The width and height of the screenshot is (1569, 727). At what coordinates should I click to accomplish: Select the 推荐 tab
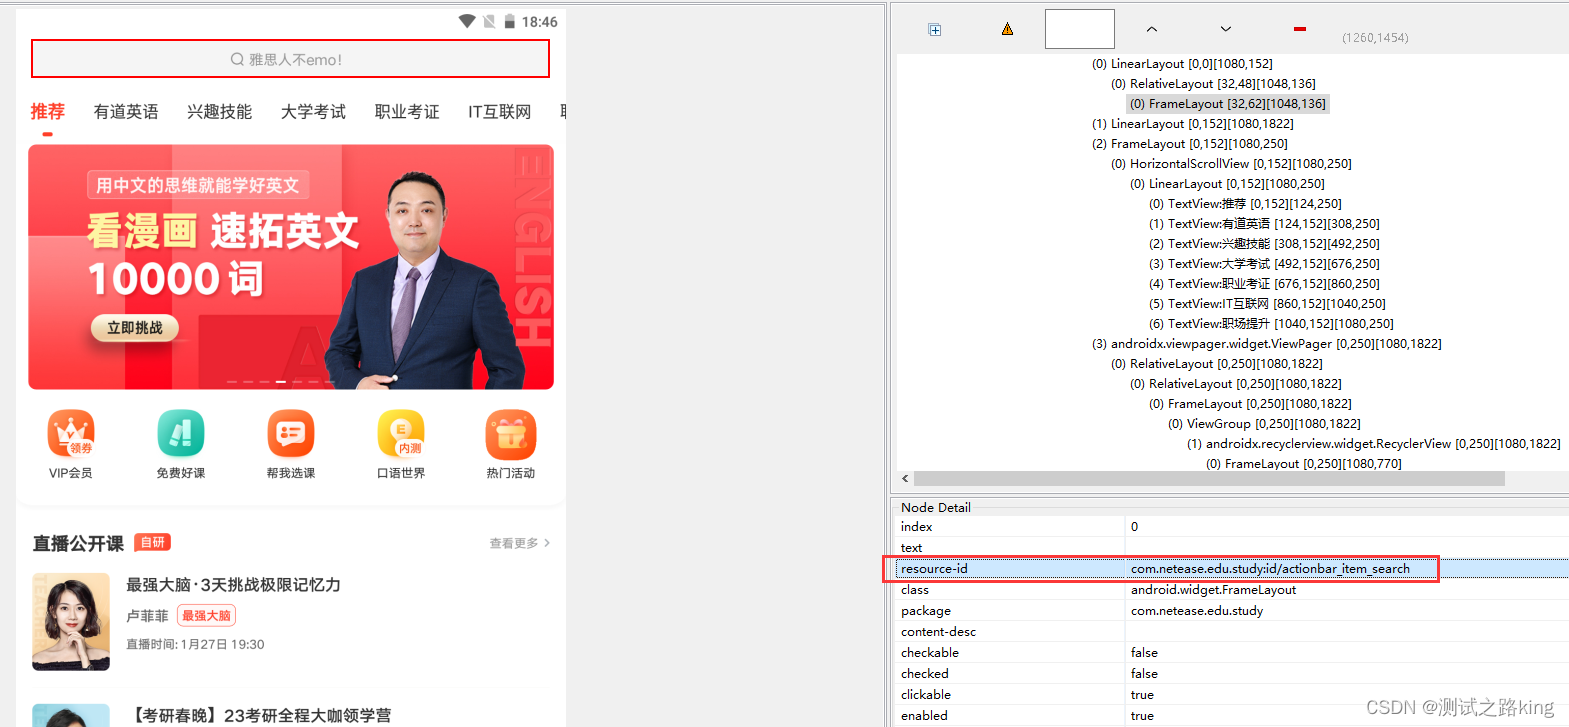(x=47, y=112)
